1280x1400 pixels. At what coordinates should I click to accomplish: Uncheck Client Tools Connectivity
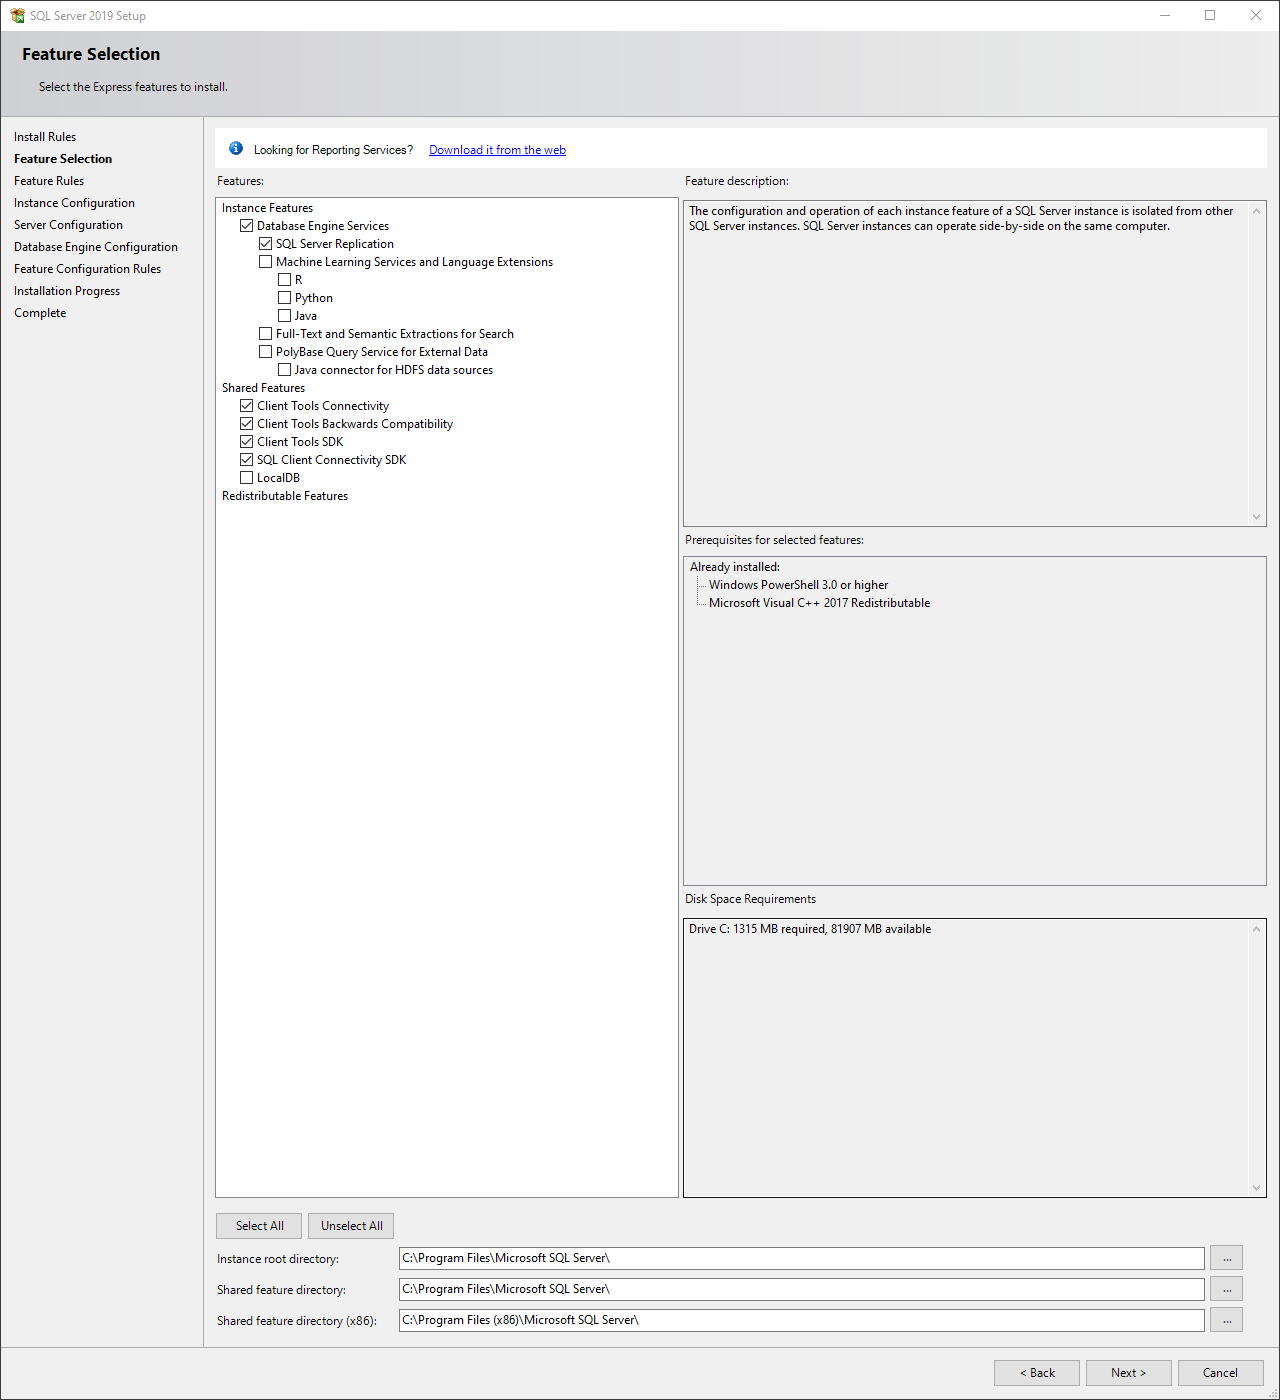[246, 406]
